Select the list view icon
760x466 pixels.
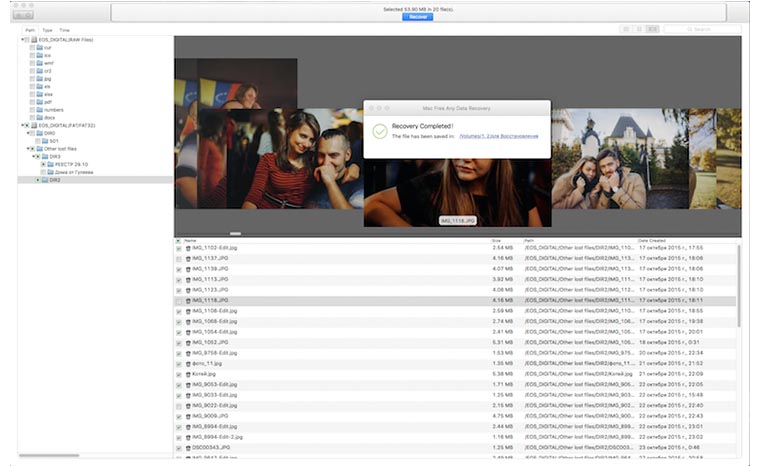[640, 30]
